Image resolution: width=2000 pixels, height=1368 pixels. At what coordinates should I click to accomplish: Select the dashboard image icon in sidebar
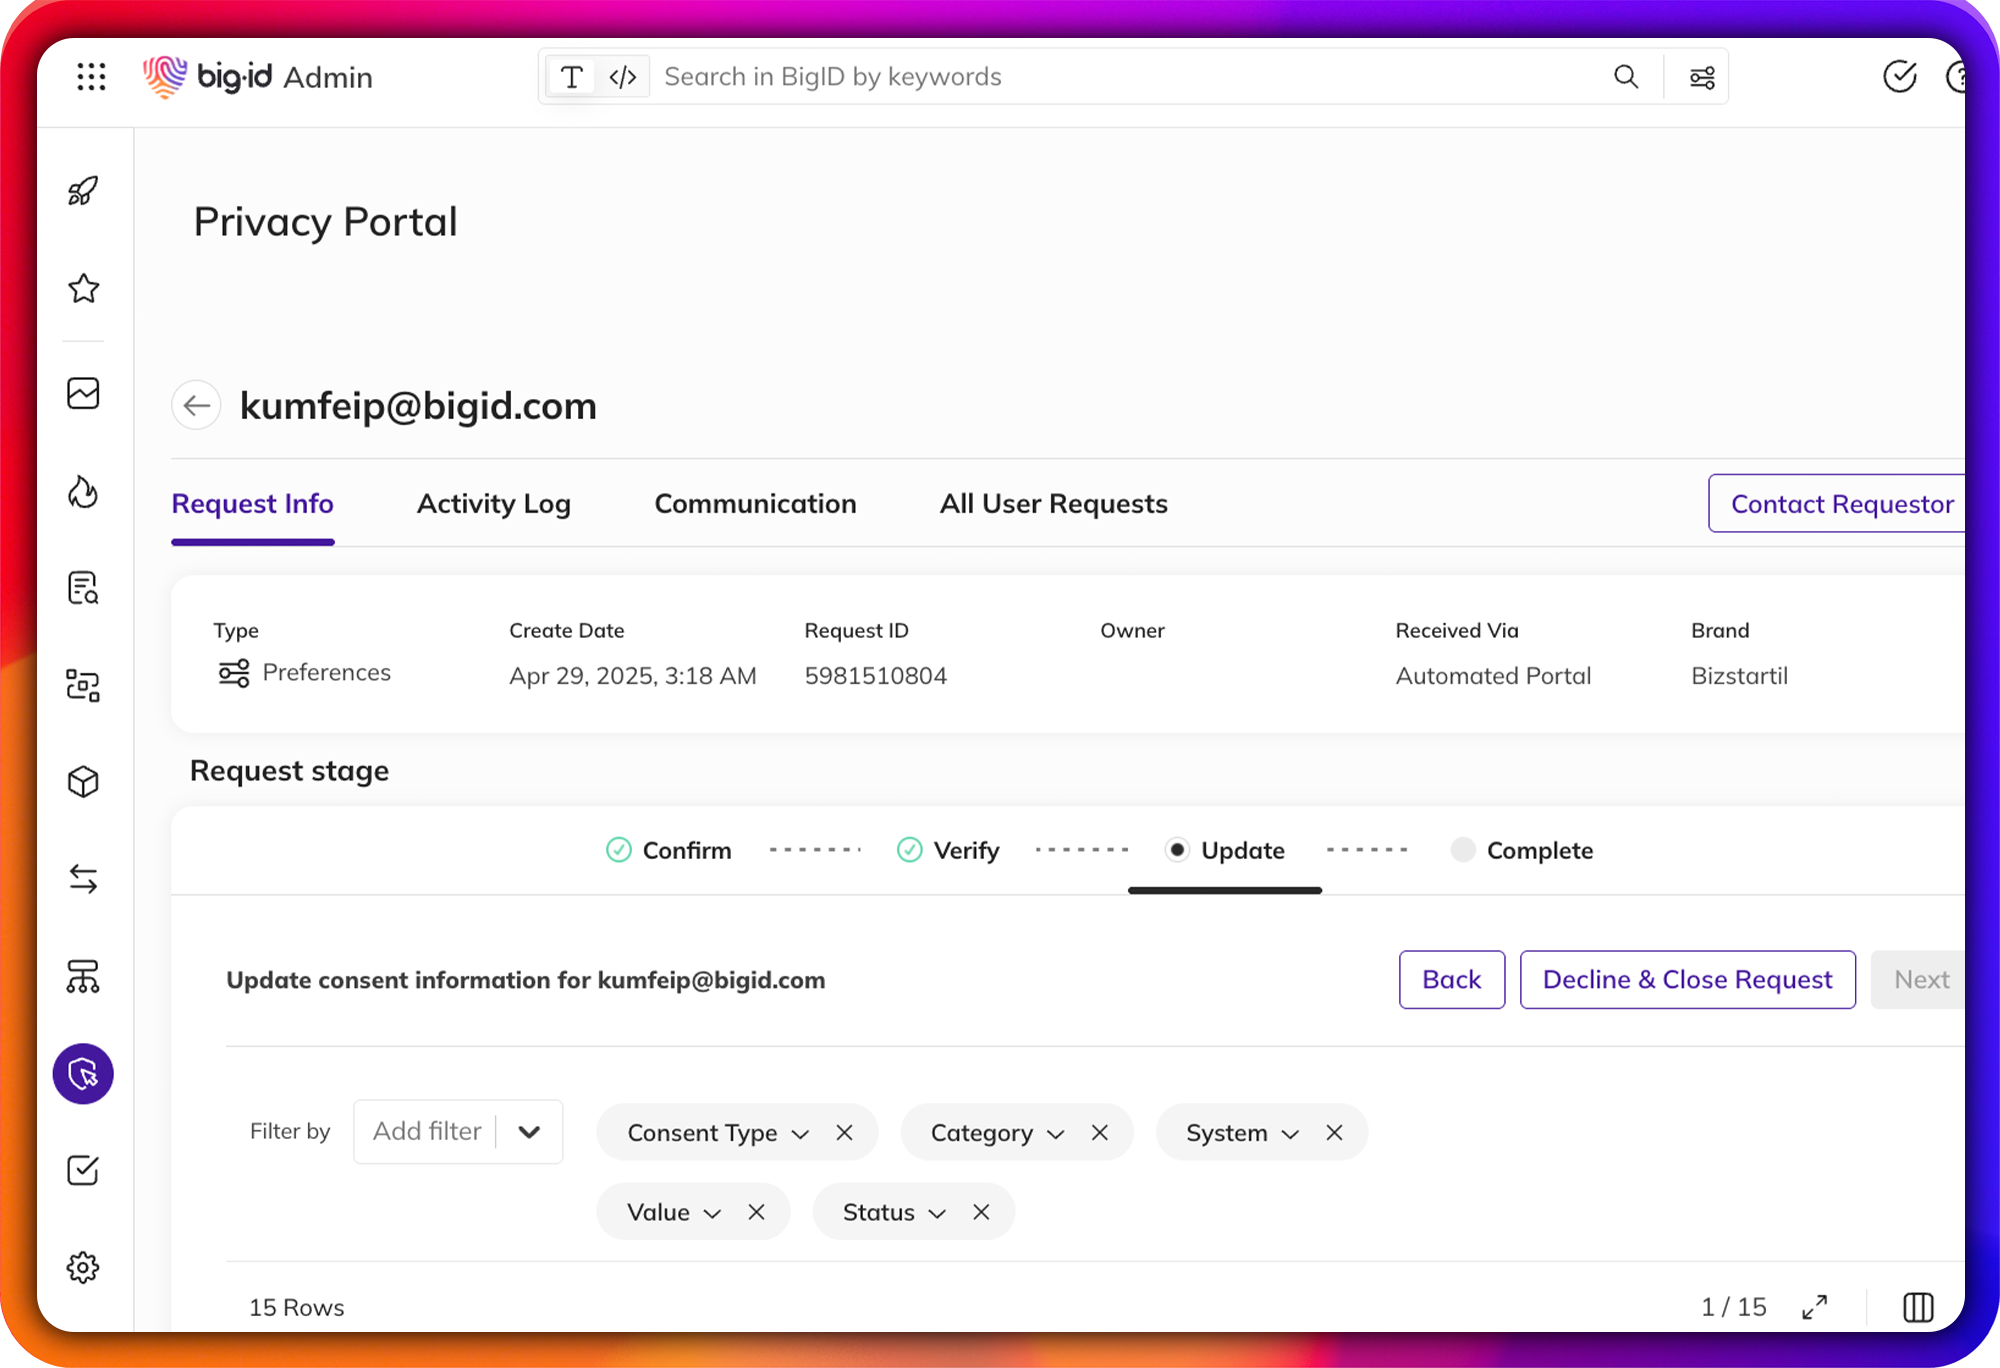pos(84,393)
